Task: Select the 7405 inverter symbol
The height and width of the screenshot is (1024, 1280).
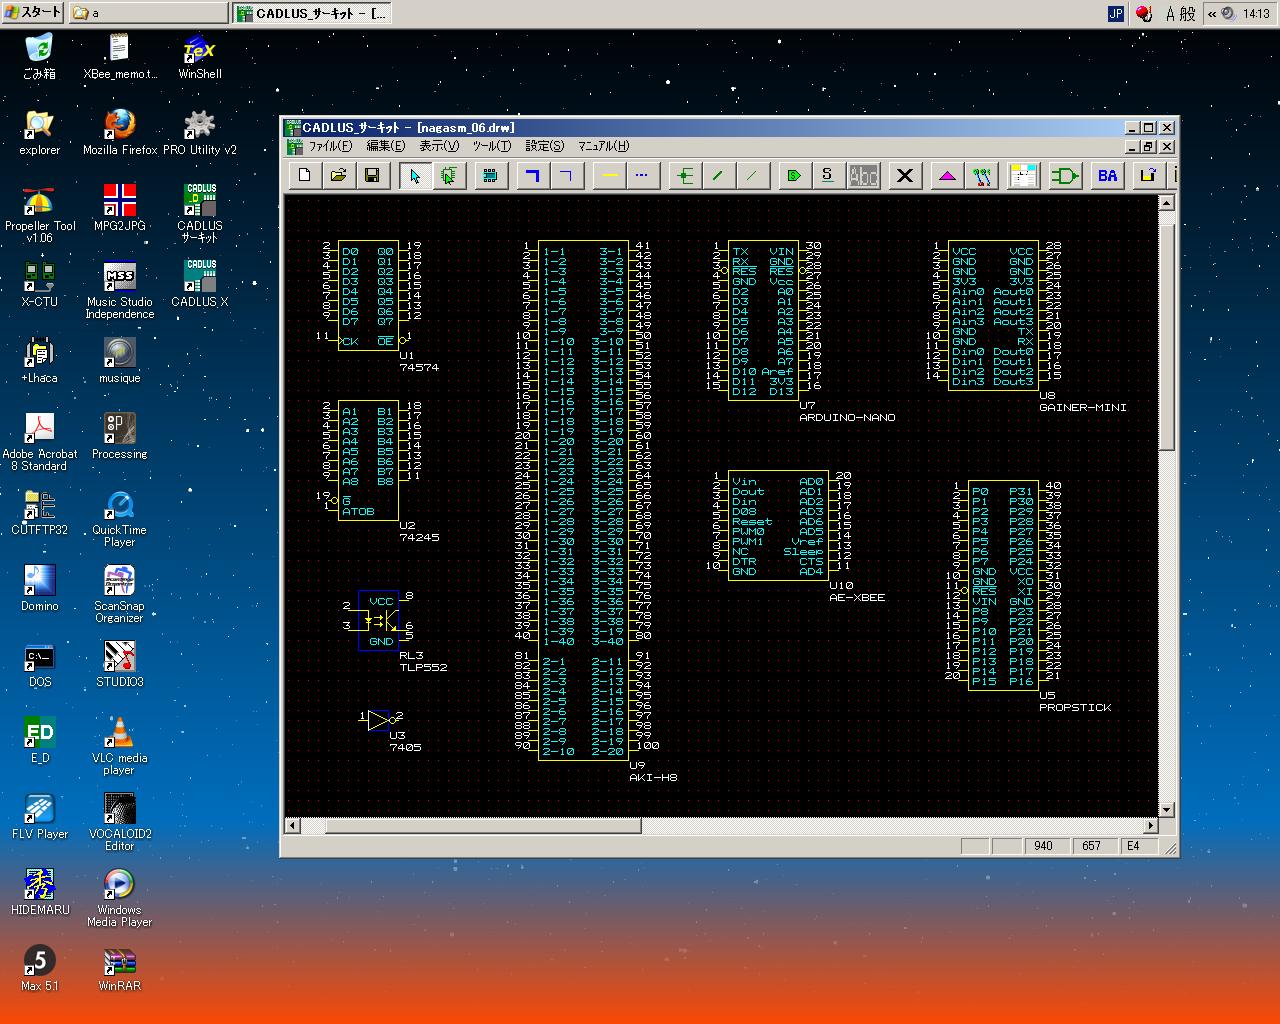Action: pos(380,719)
